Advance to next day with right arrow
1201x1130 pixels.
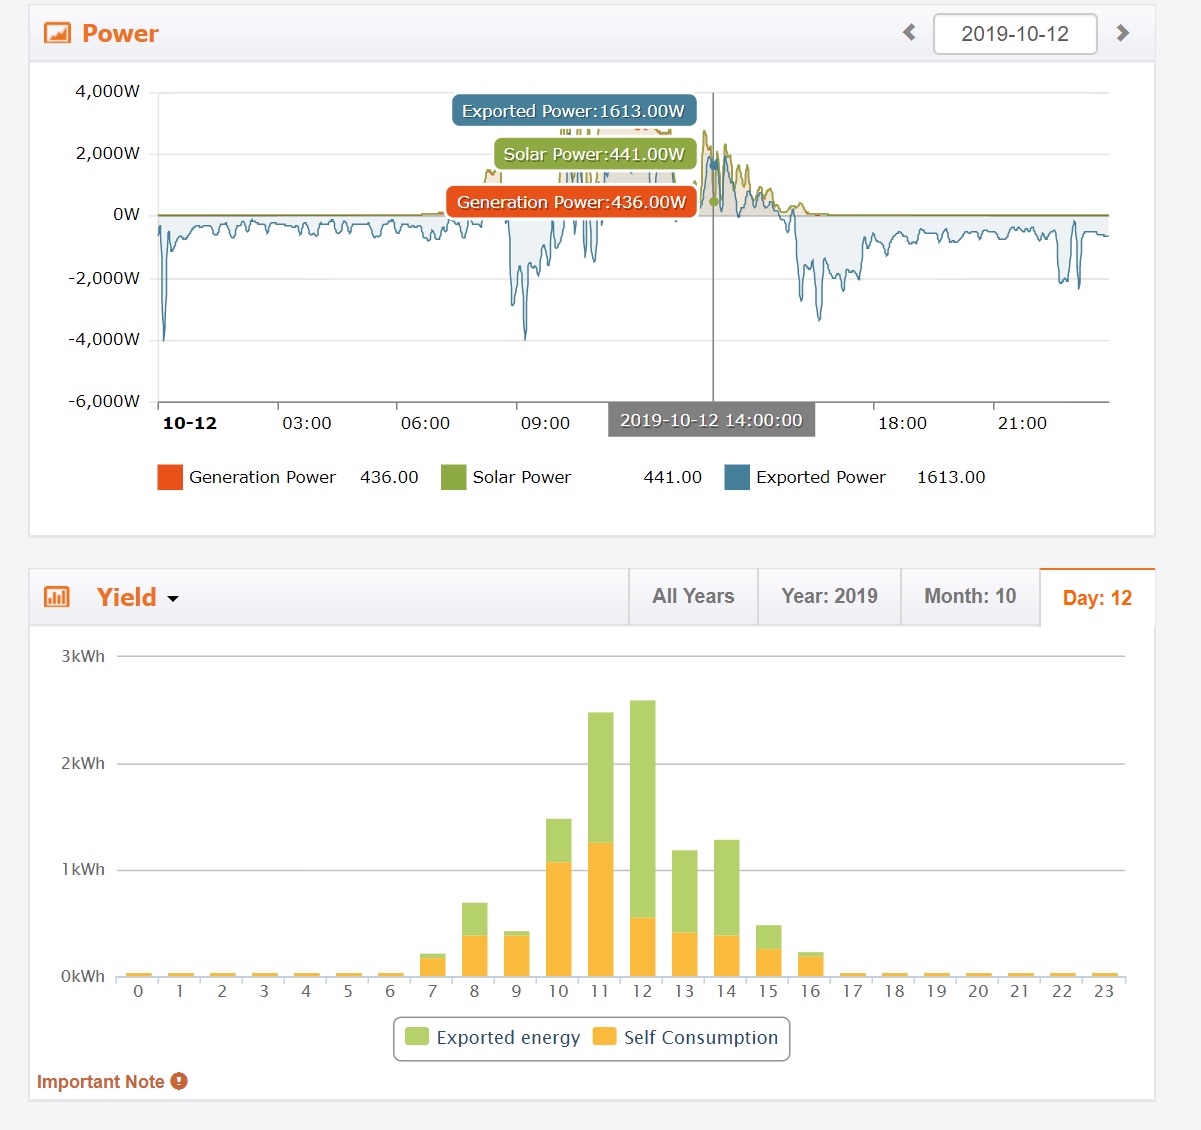point(1123,33)
